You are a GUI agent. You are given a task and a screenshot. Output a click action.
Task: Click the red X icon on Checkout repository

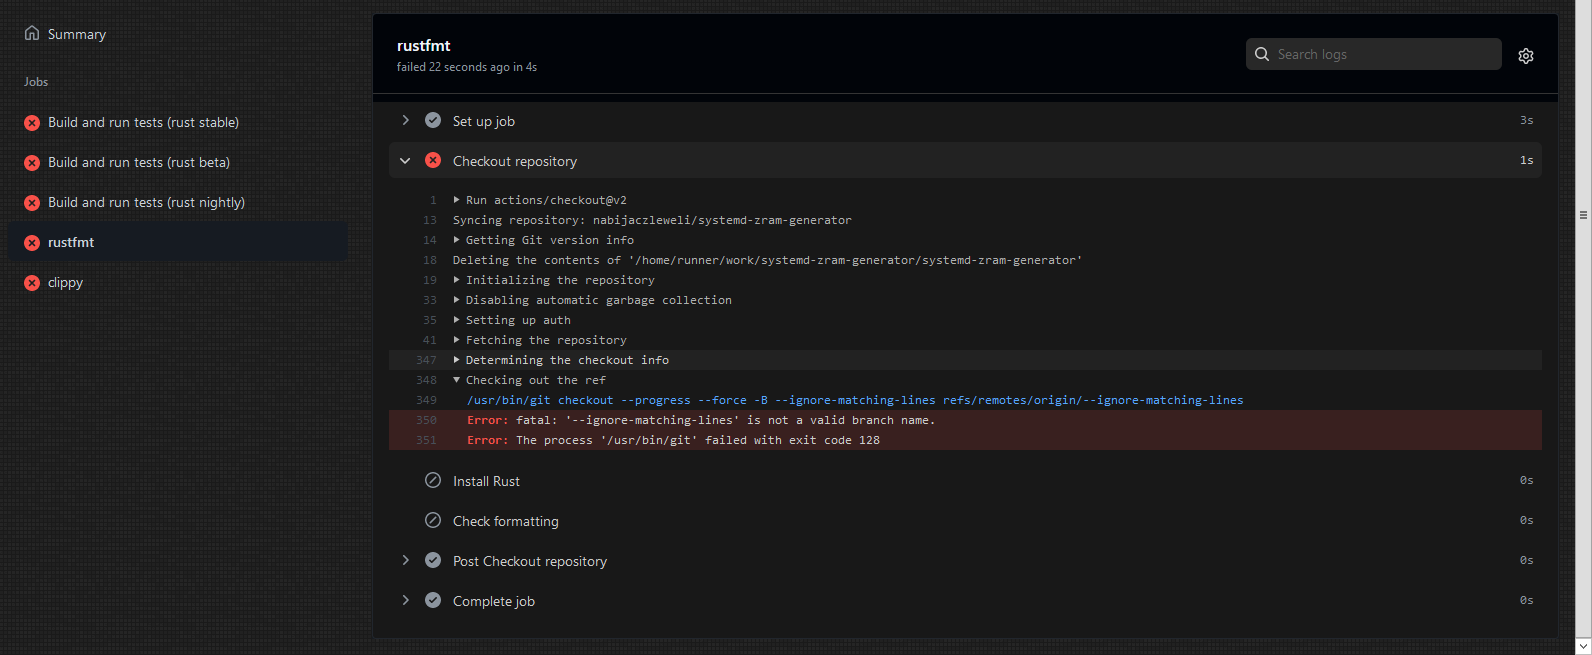pyautogui.click(x=433, y=160)
